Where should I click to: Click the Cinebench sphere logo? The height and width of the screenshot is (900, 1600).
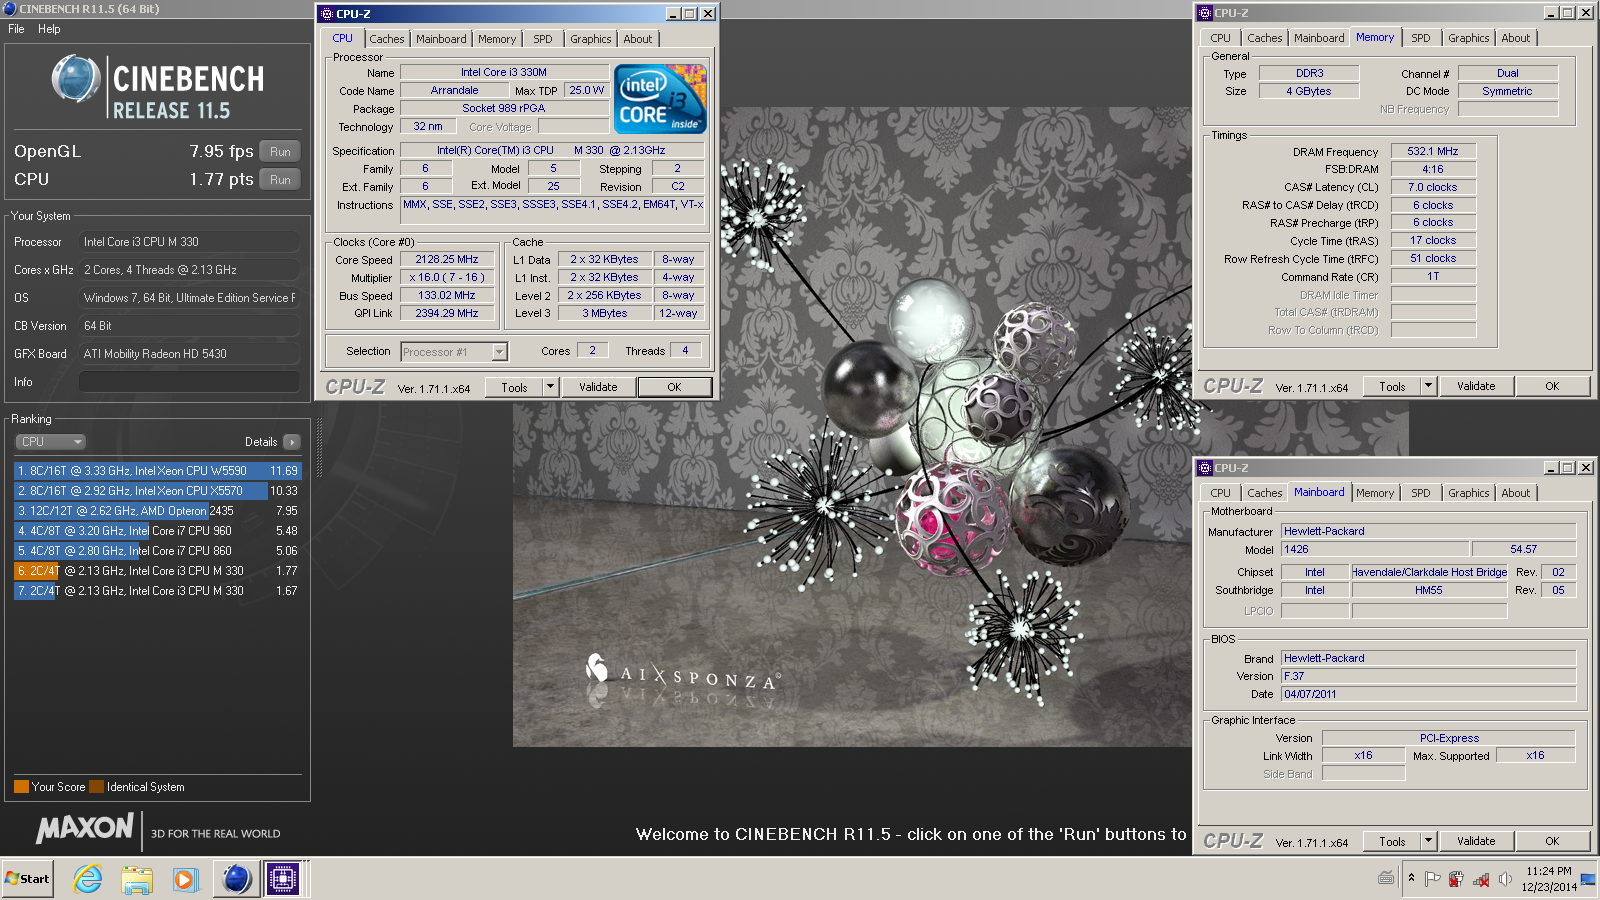tap(75, 79)
